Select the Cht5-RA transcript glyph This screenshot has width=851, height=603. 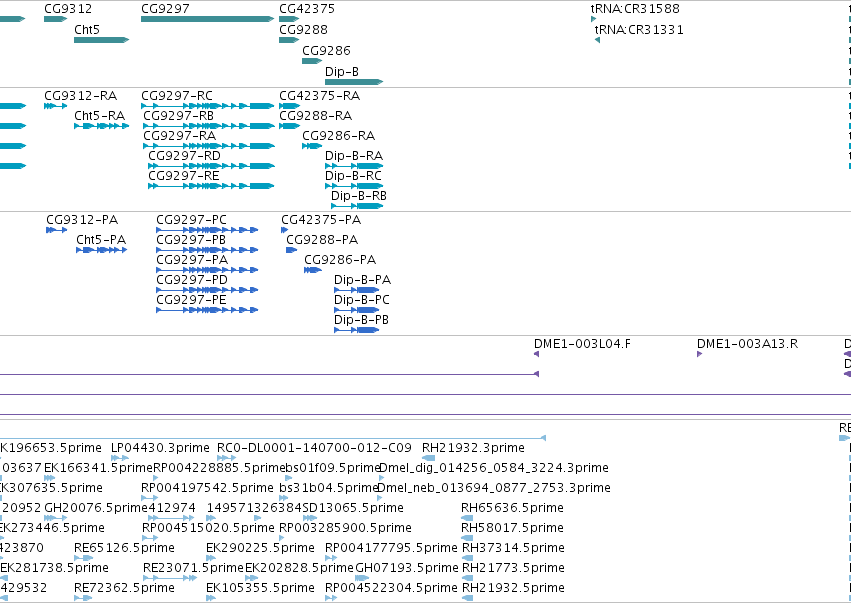[101, 126]
